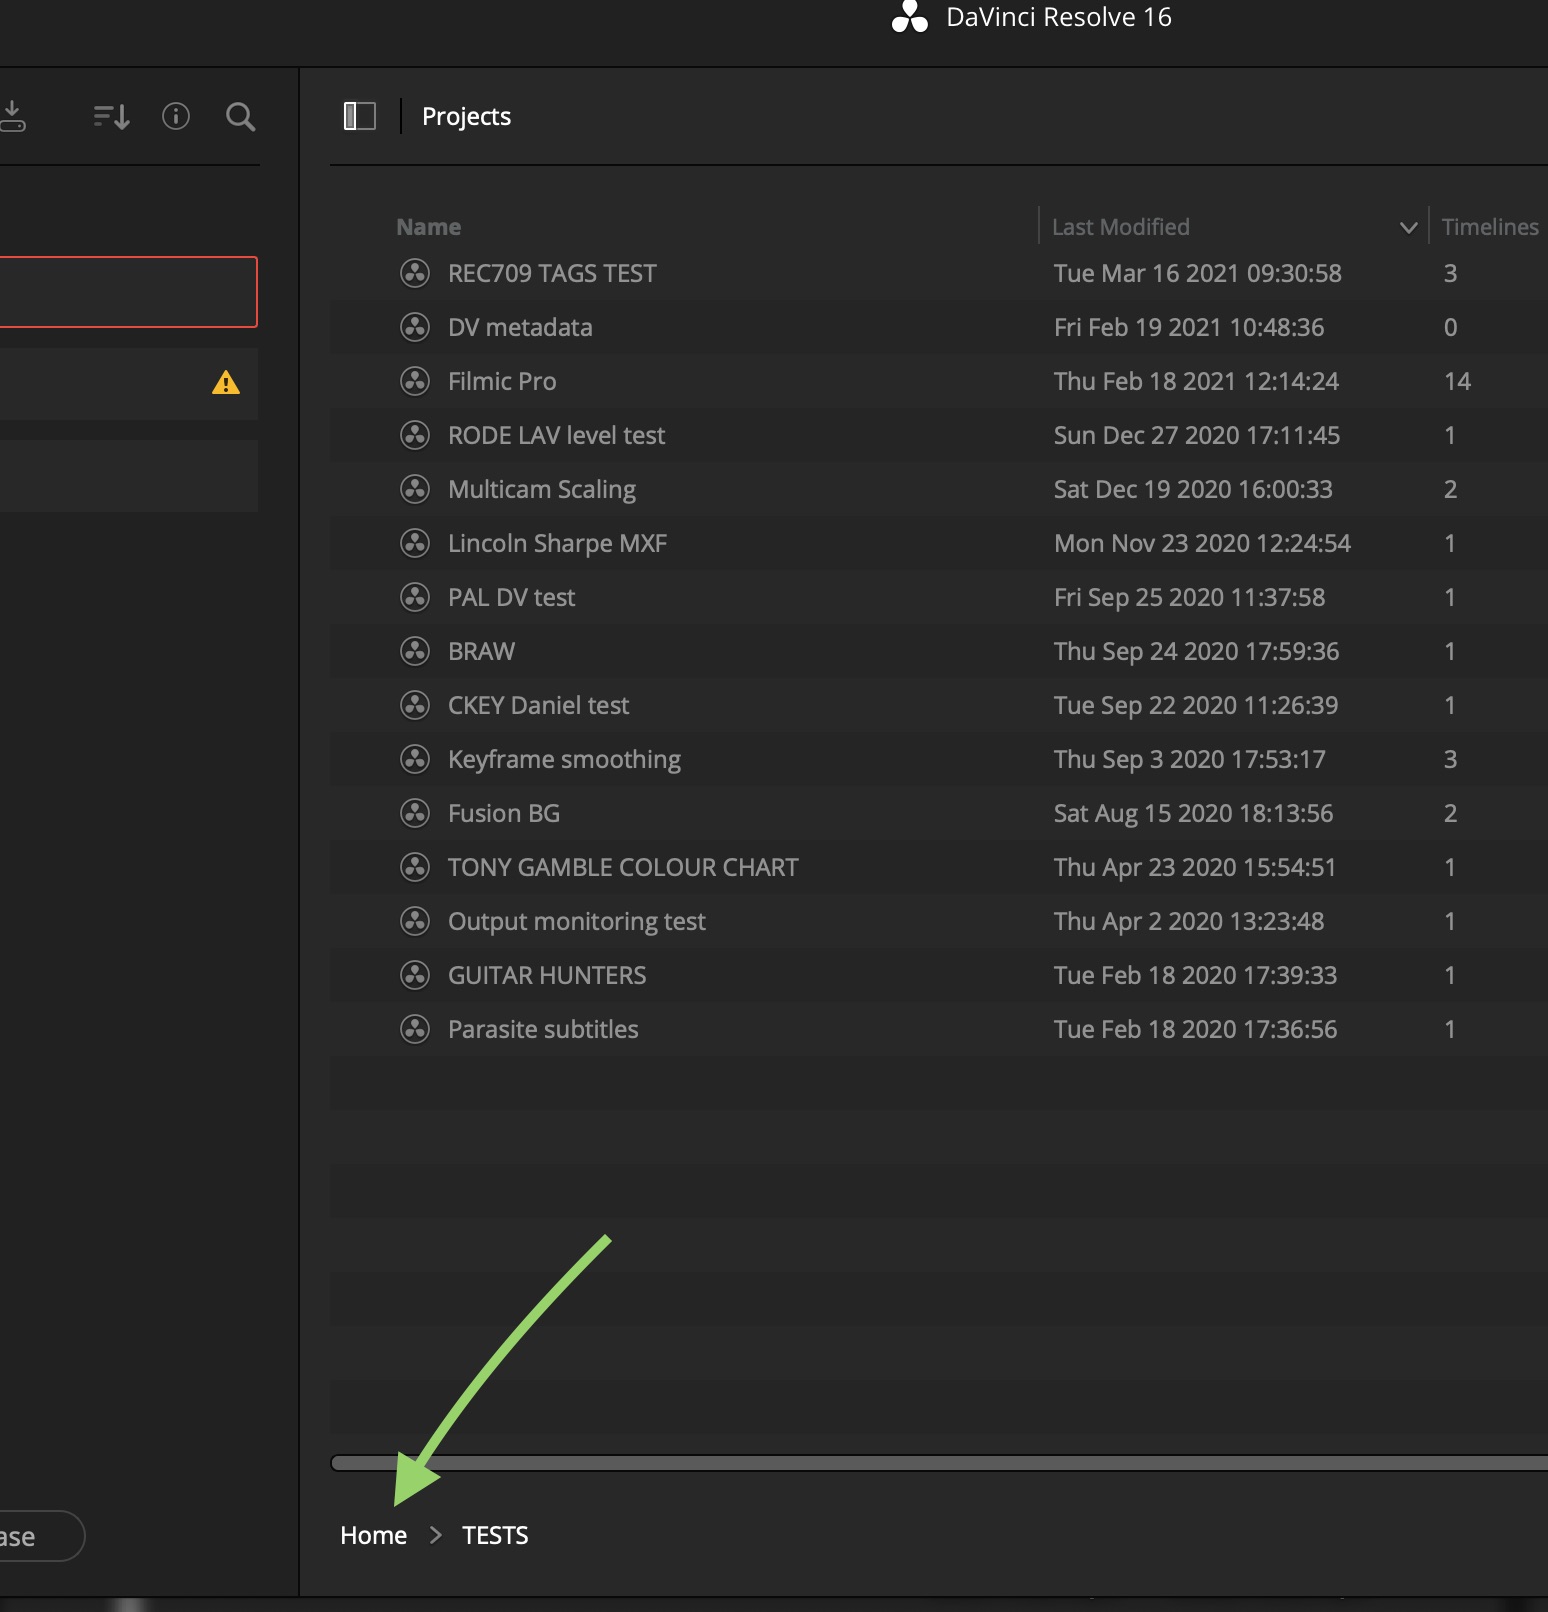This screenshot has width=1548, height=1612.
Task: Select project icon for Parasite subtitles
Action: coord(415,1029)
